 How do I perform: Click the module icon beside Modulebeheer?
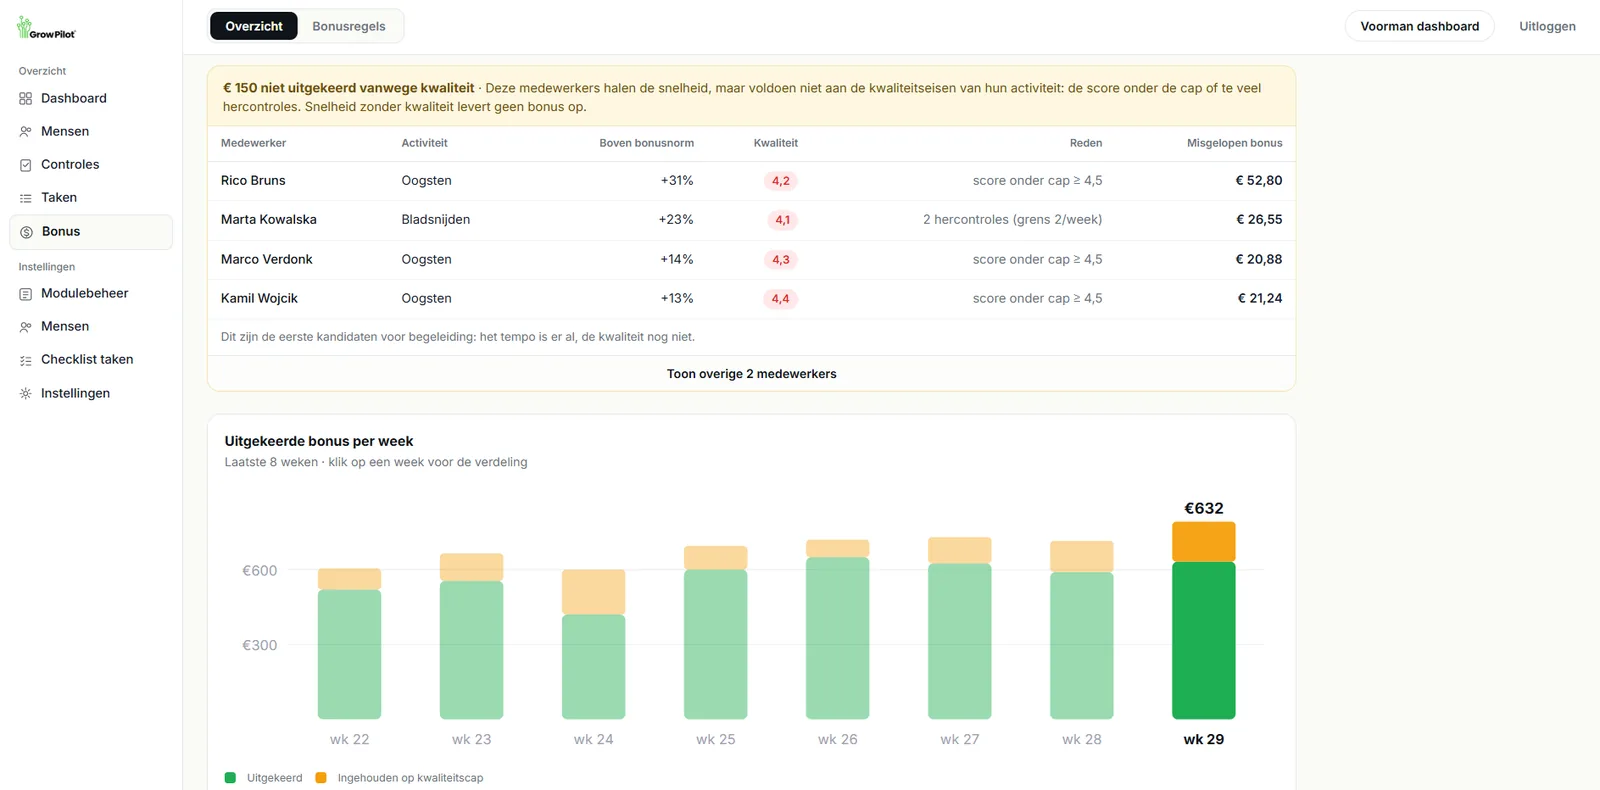[x=26, y=294]
